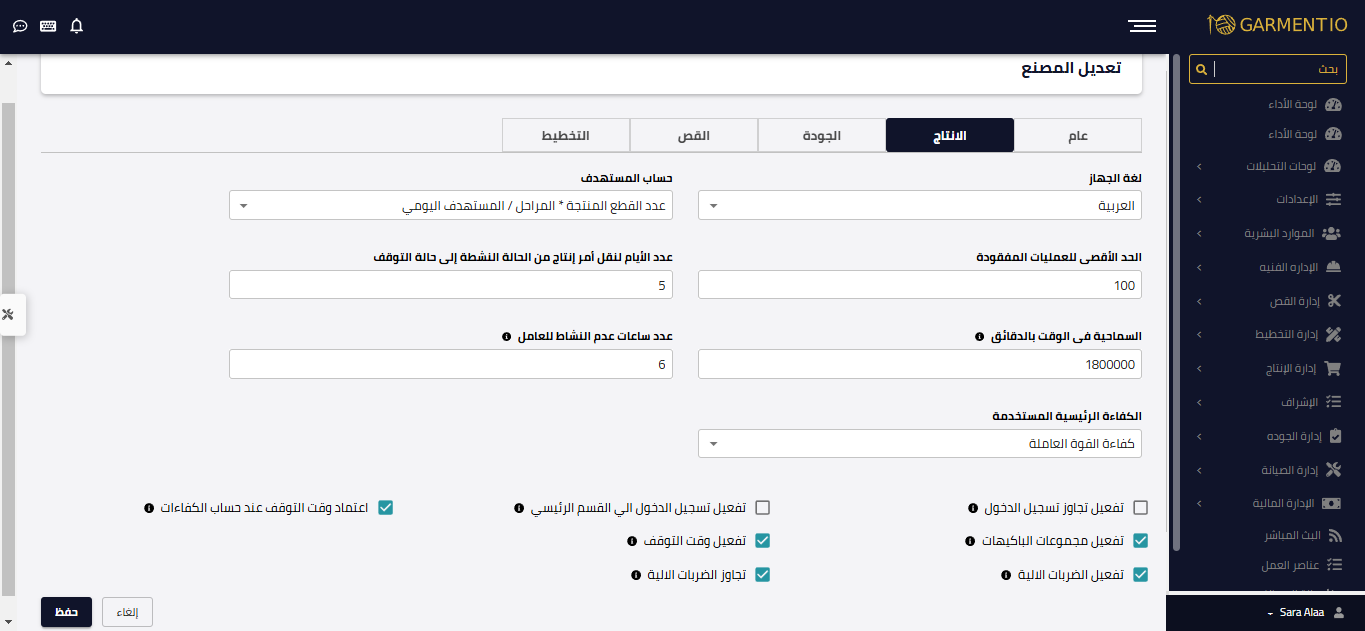Open the tools icon tab on left edge
Screen dimensions: 1365x631
(9, 314)
